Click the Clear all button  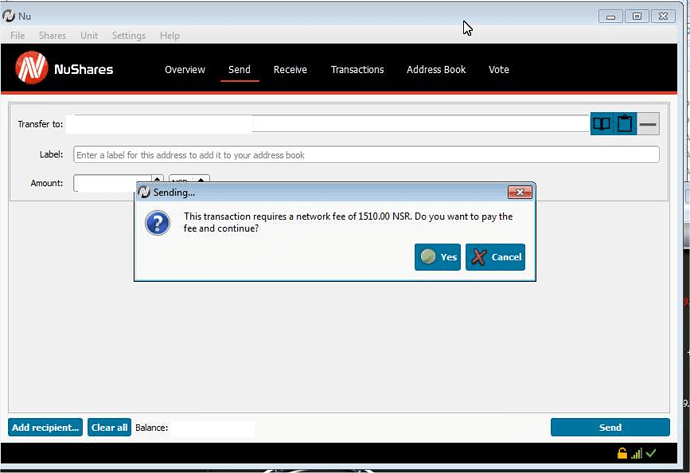tap(109, 427)
